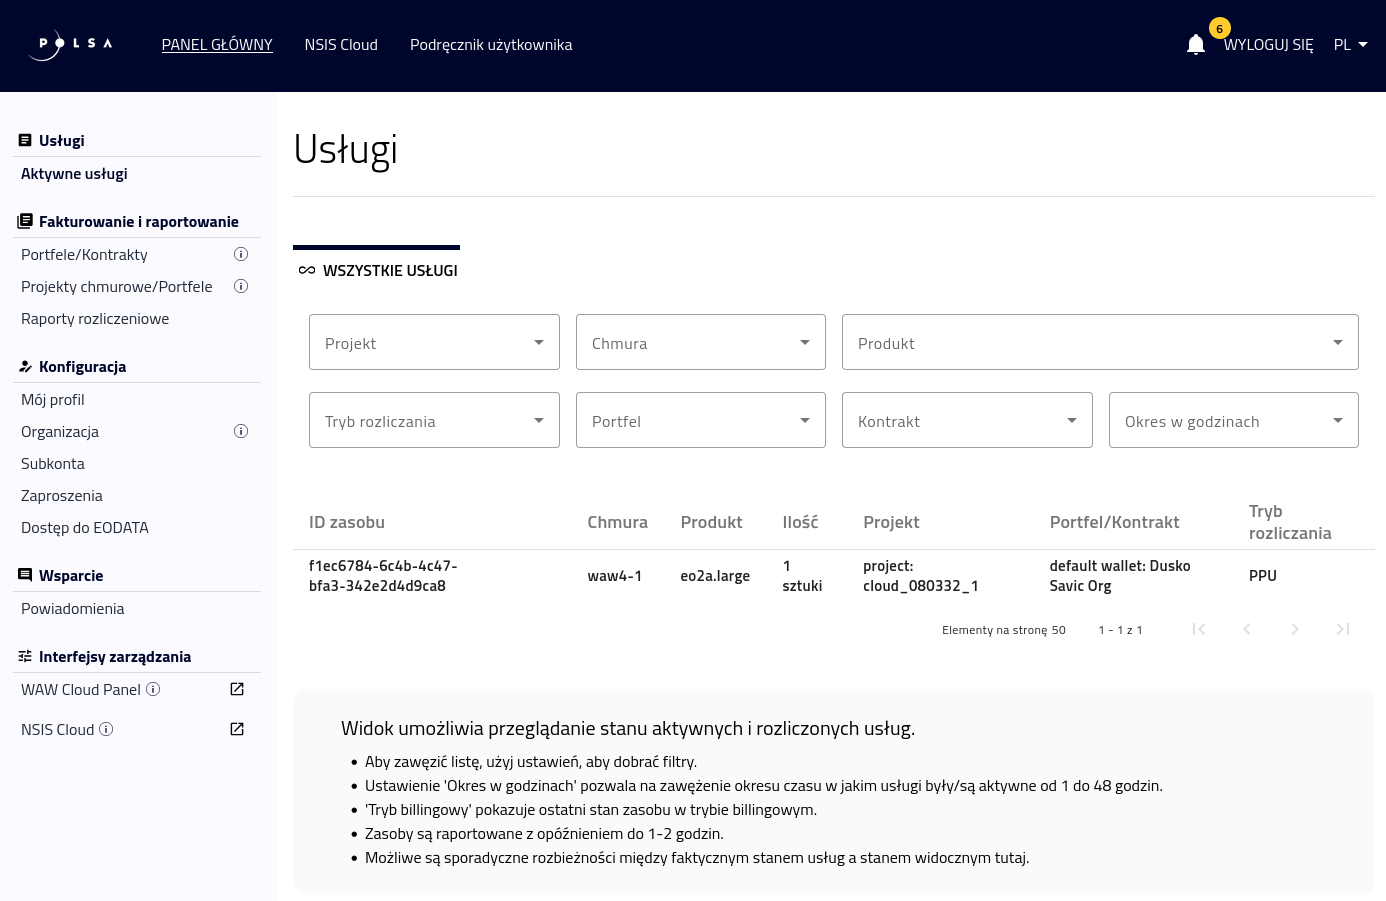Click info icon beside Projekty chmurowe/Portfele

241,286
